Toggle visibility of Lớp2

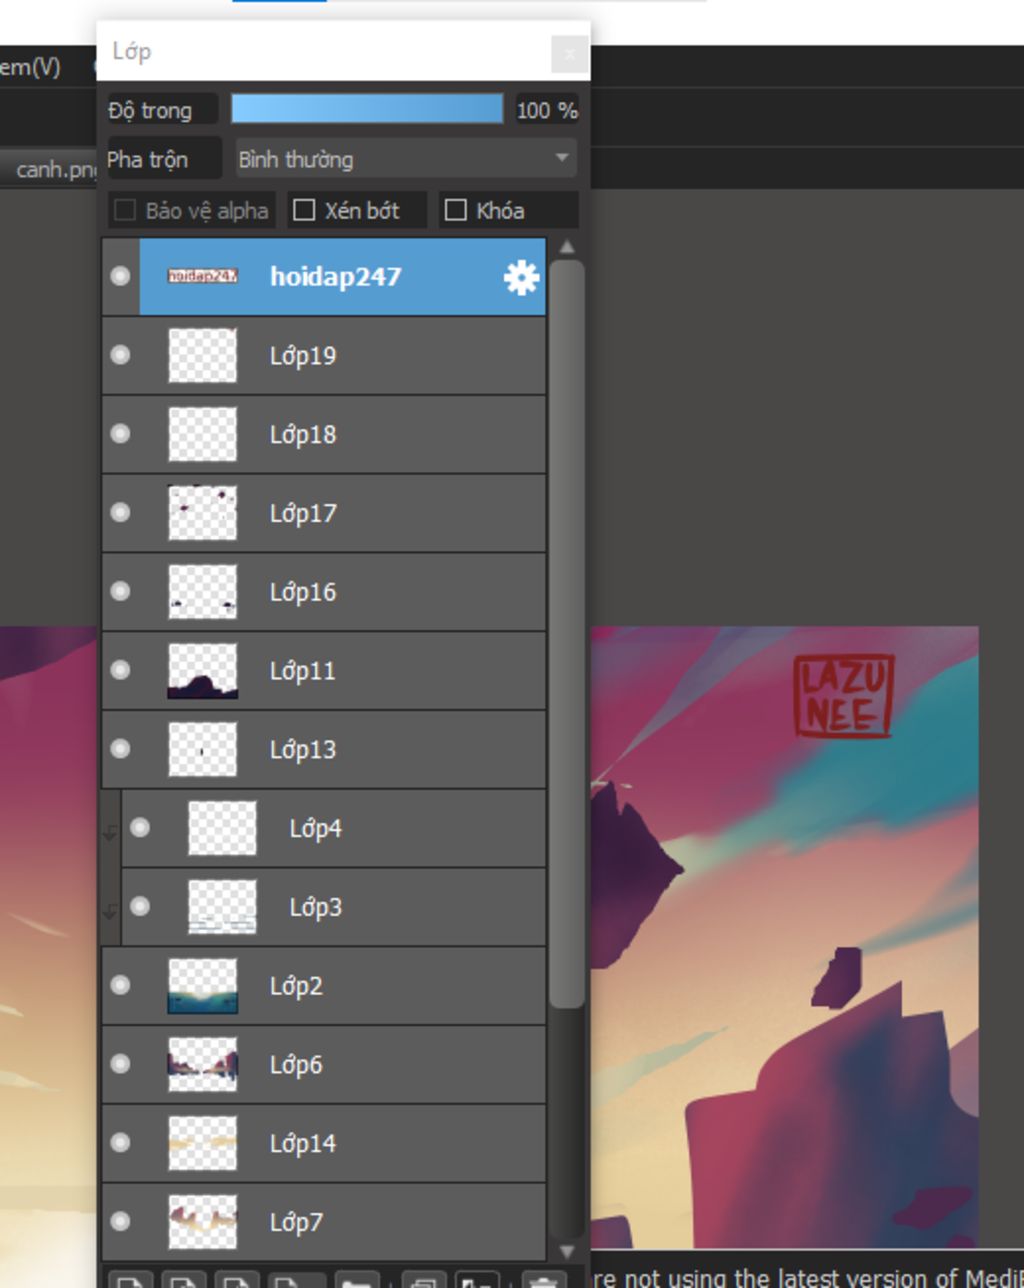[x=120, y=985]
